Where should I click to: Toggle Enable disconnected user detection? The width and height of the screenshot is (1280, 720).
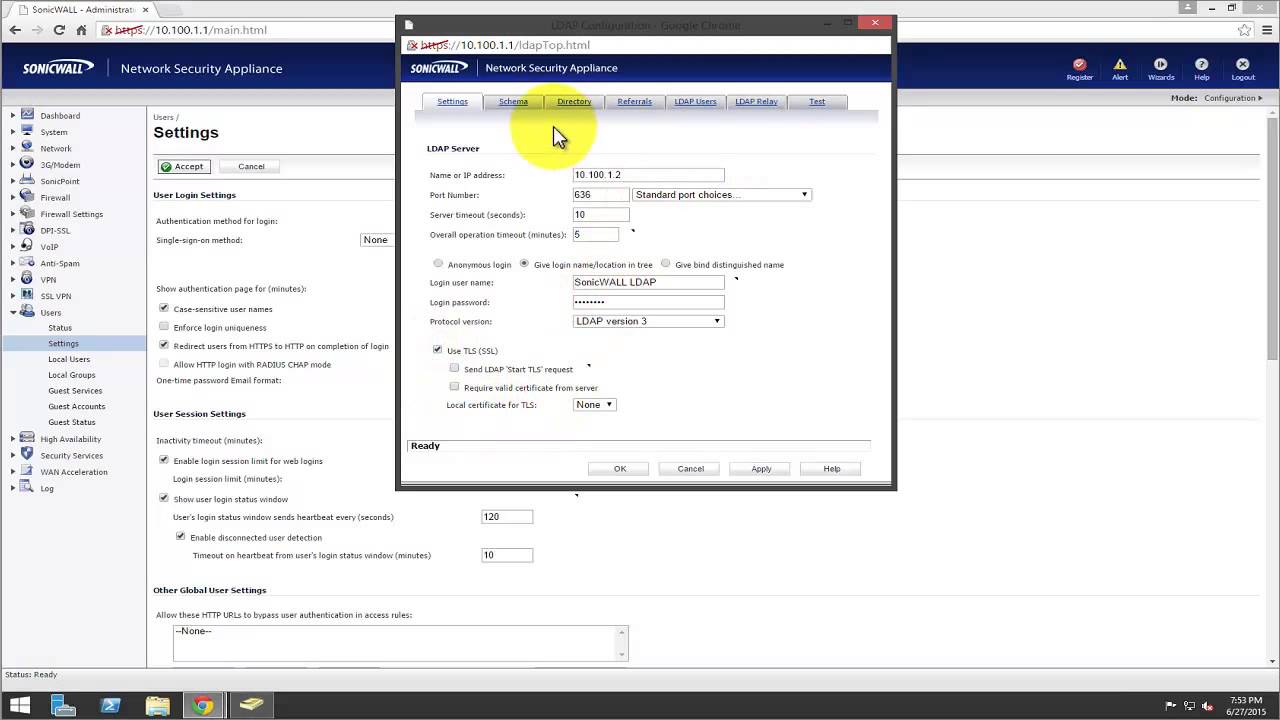point(181,536)
